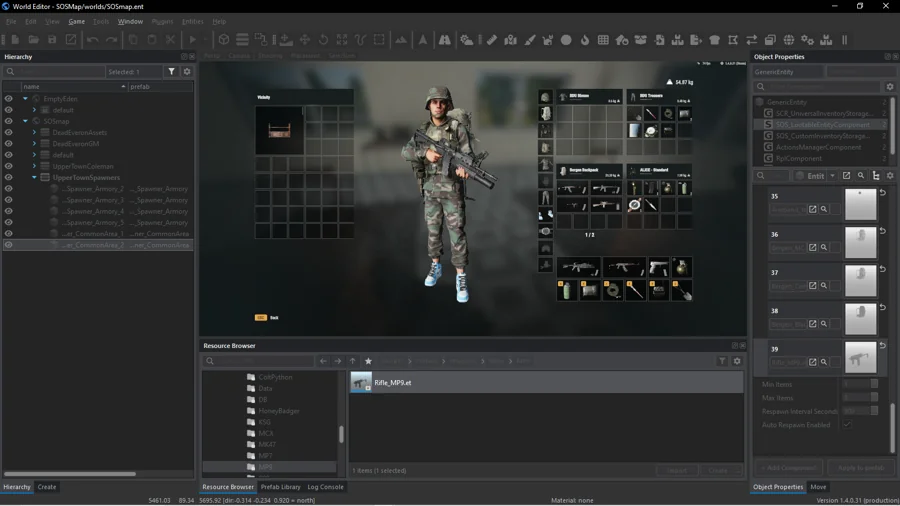Expand the default layer under EmptyEden

click(x=34, y=110)
